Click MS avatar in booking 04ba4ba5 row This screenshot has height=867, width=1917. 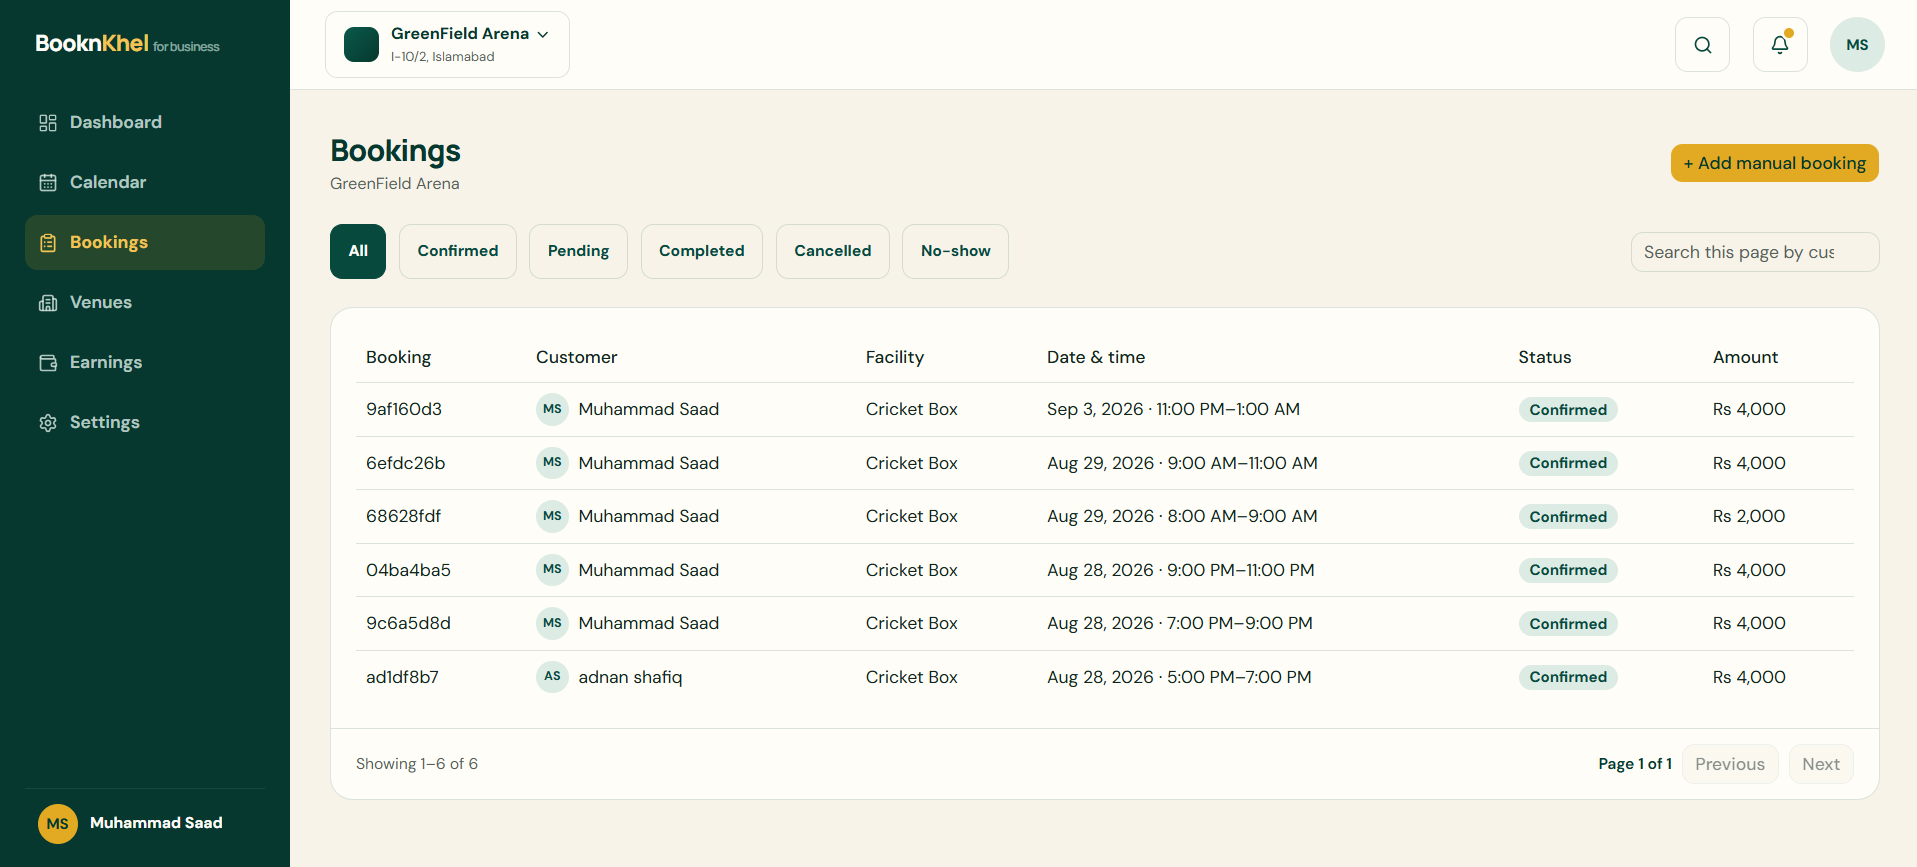coord(552,569)
